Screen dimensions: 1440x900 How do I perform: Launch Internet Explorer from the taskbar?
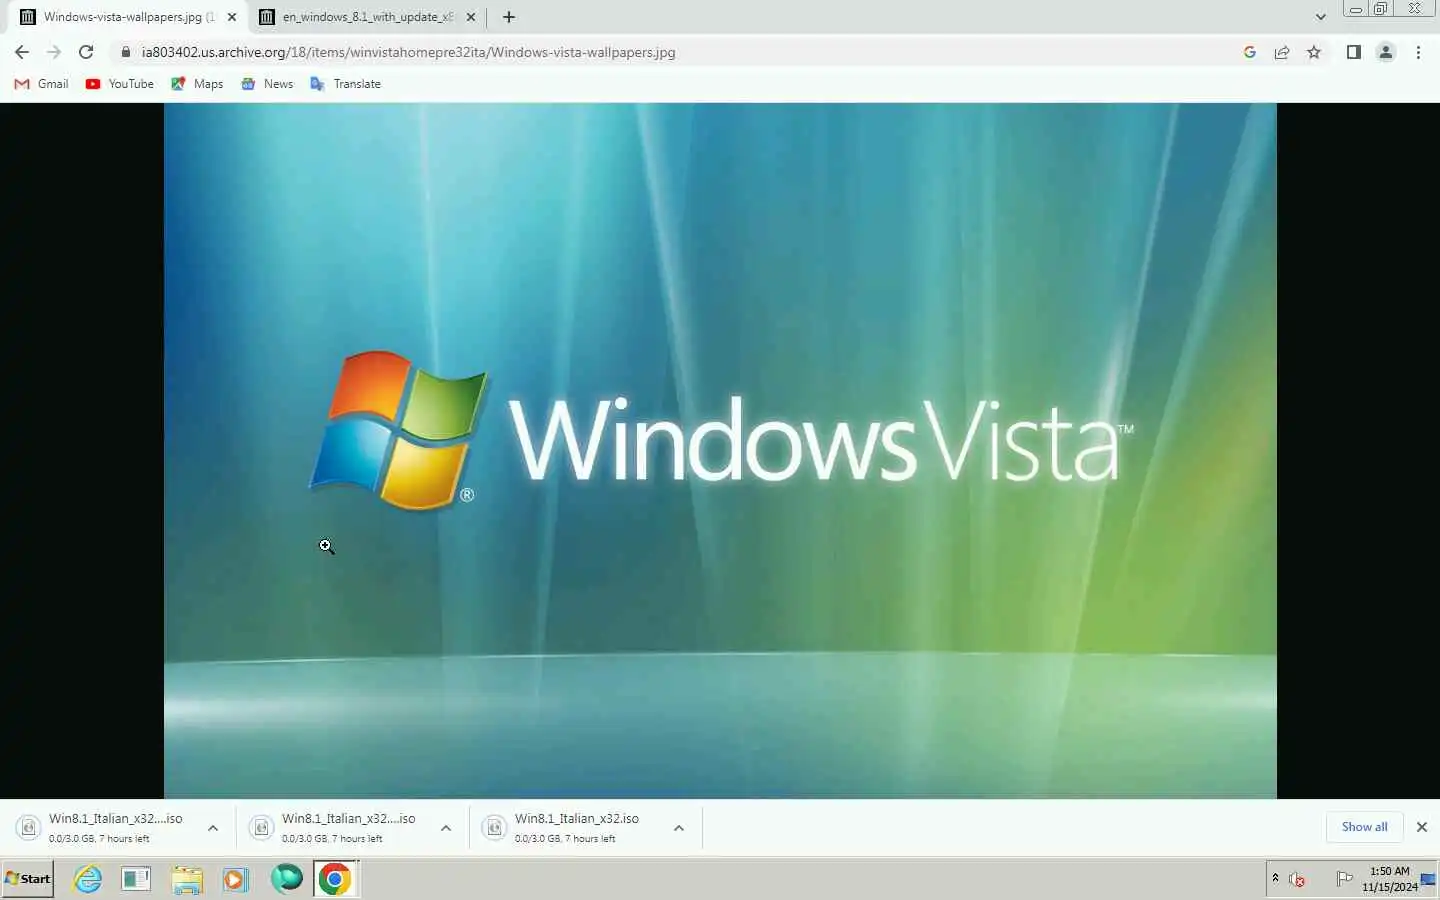point(88,879)
